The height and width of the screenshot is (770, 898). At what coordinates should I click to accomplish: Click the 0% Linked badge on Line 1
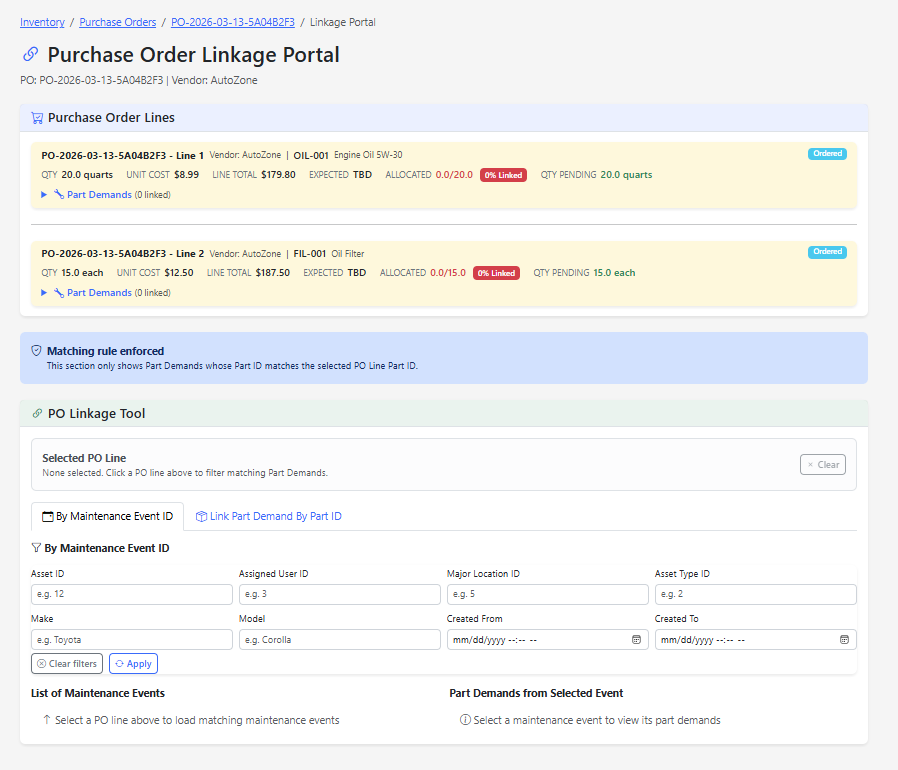point(503,175)
